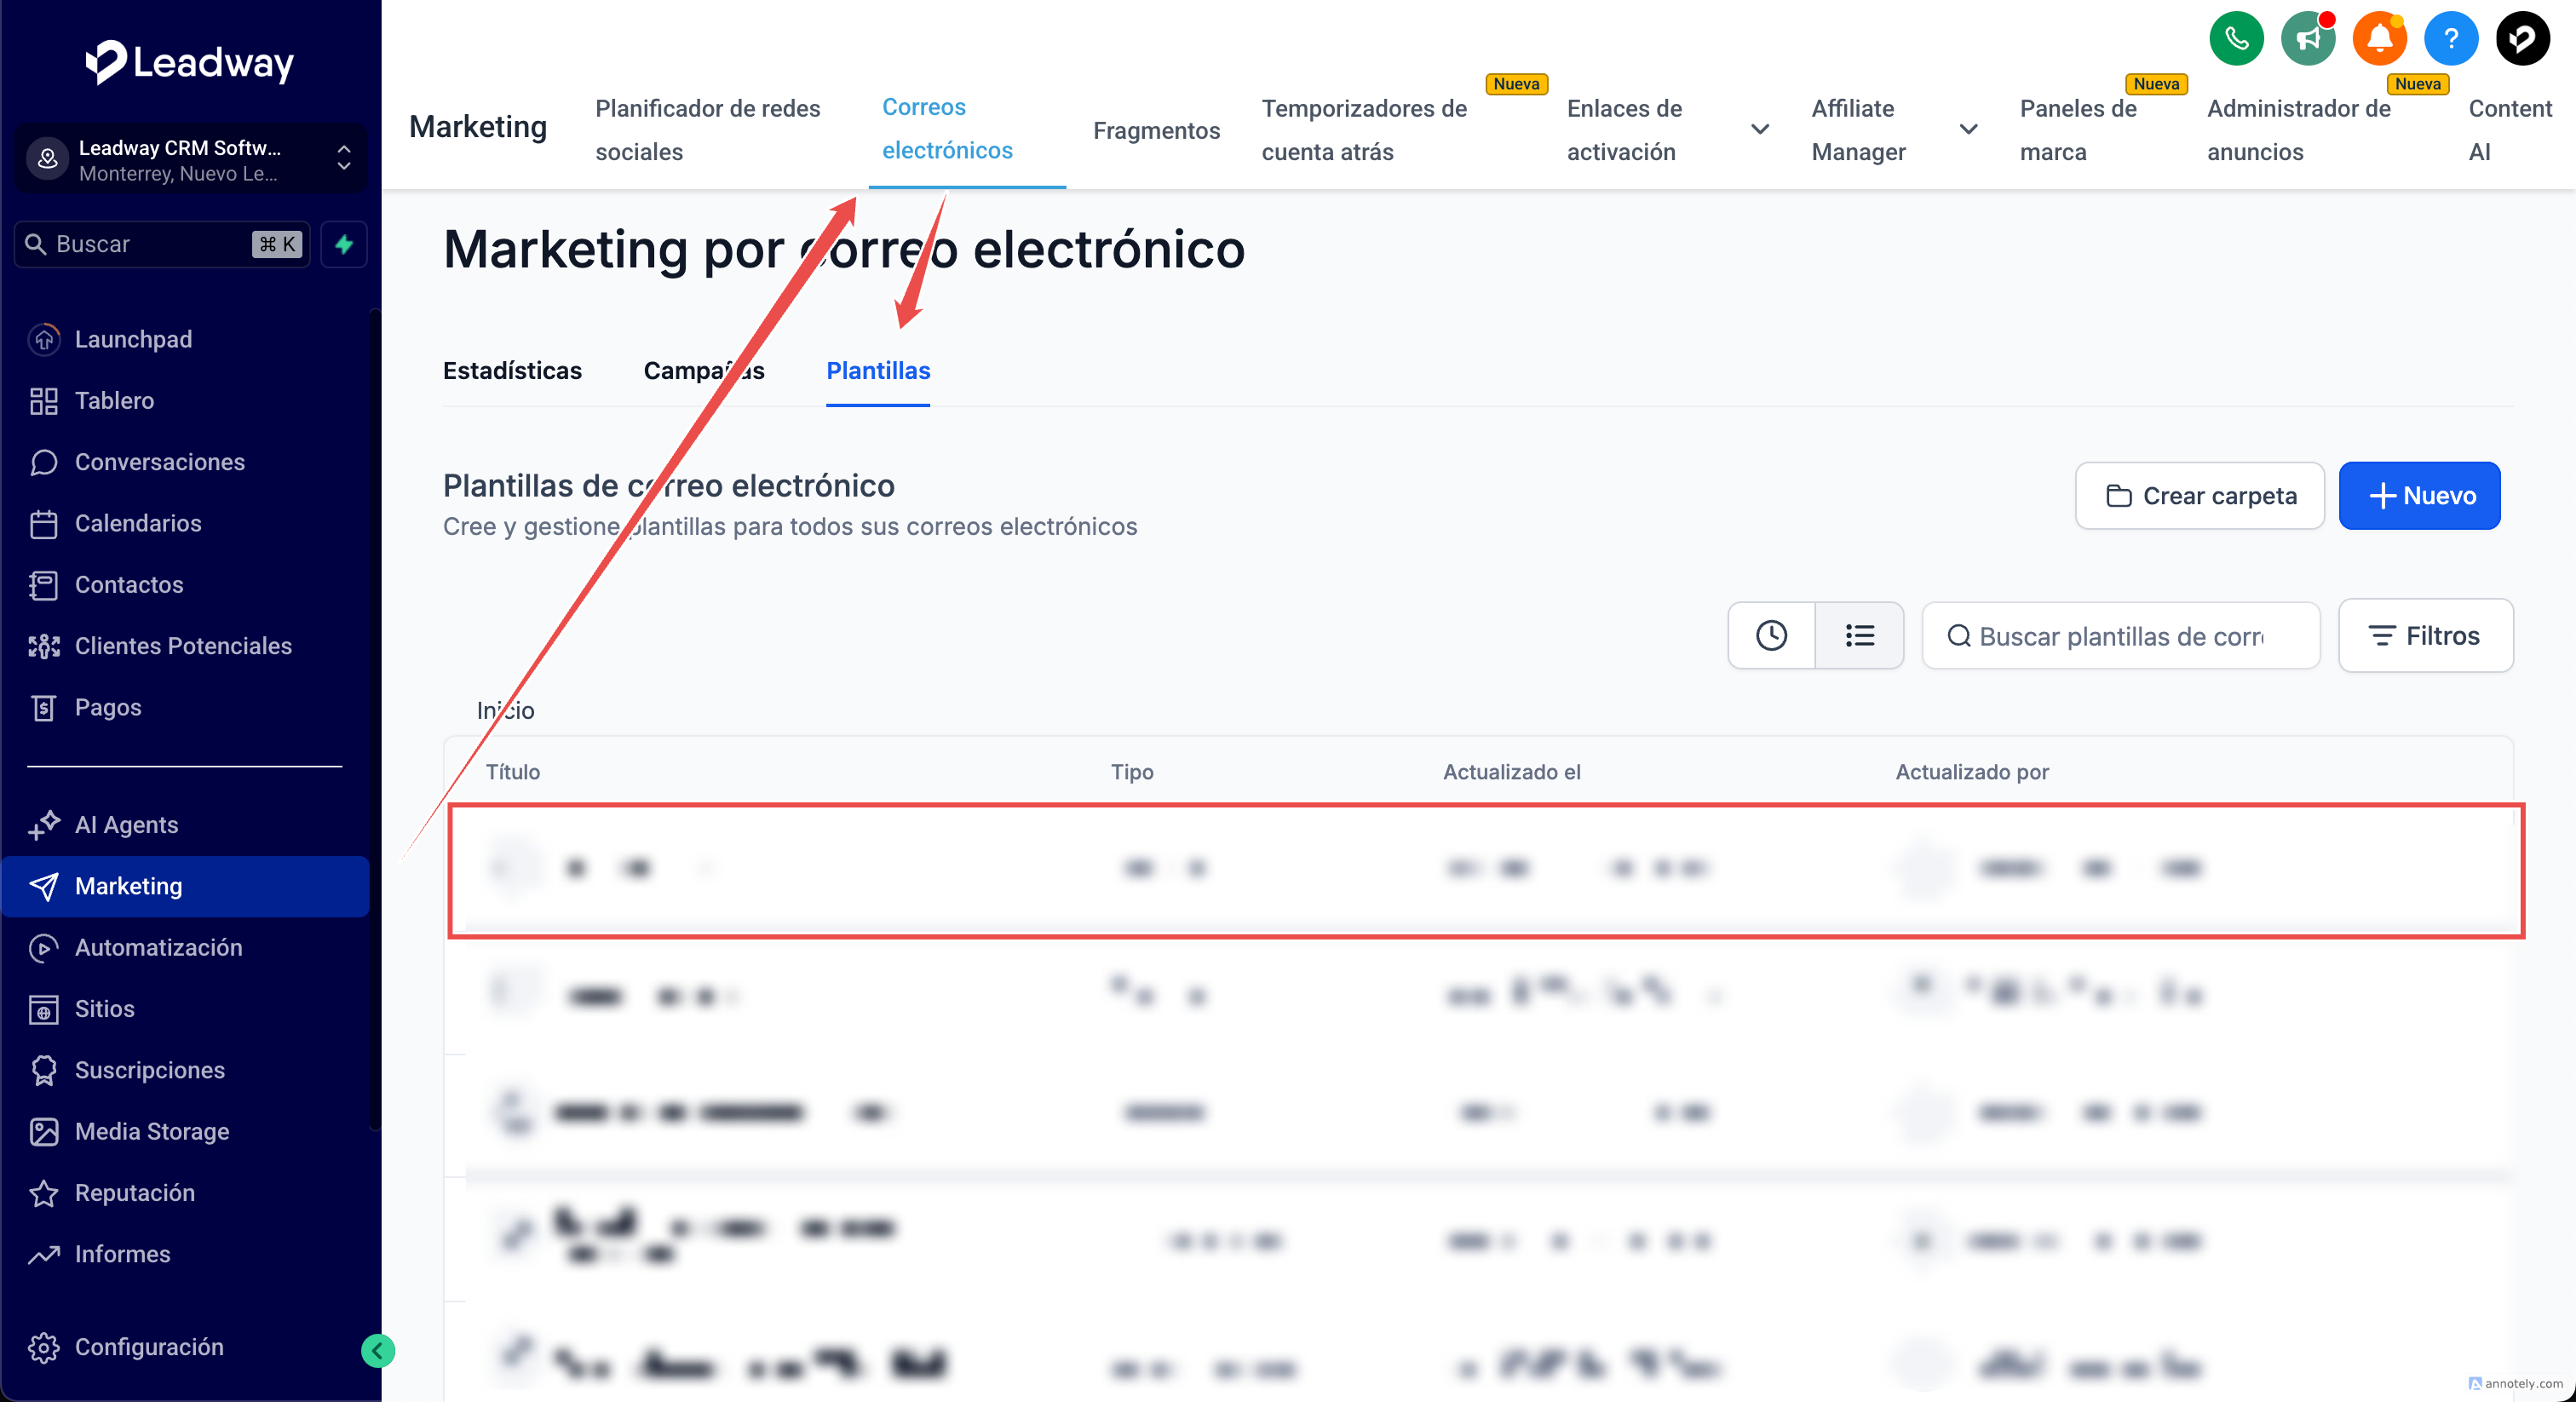2576x1402 pixels.
Task: Open the profile avatar in top right
Action: pyautogui.click(x=2522, y=39)
